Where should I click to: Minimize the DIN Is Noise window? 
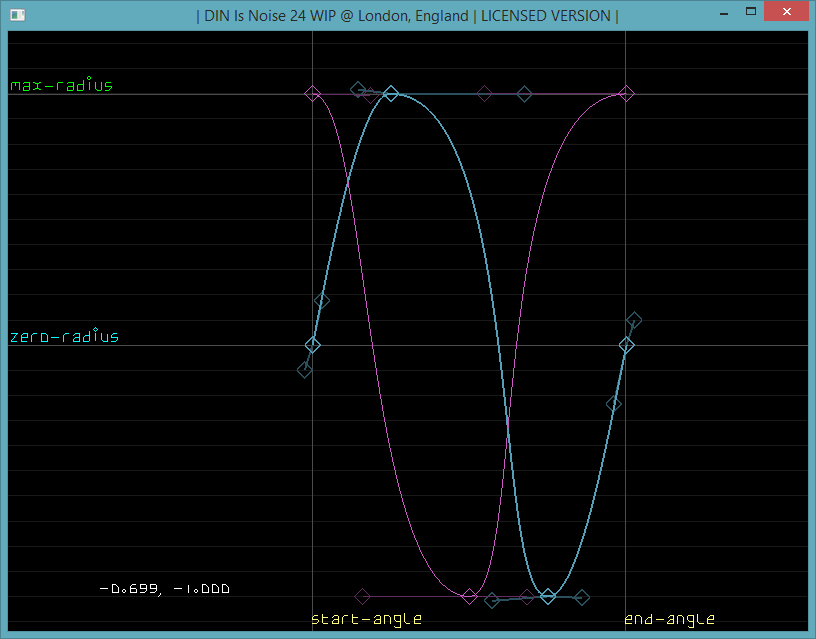tap(724, 12)
